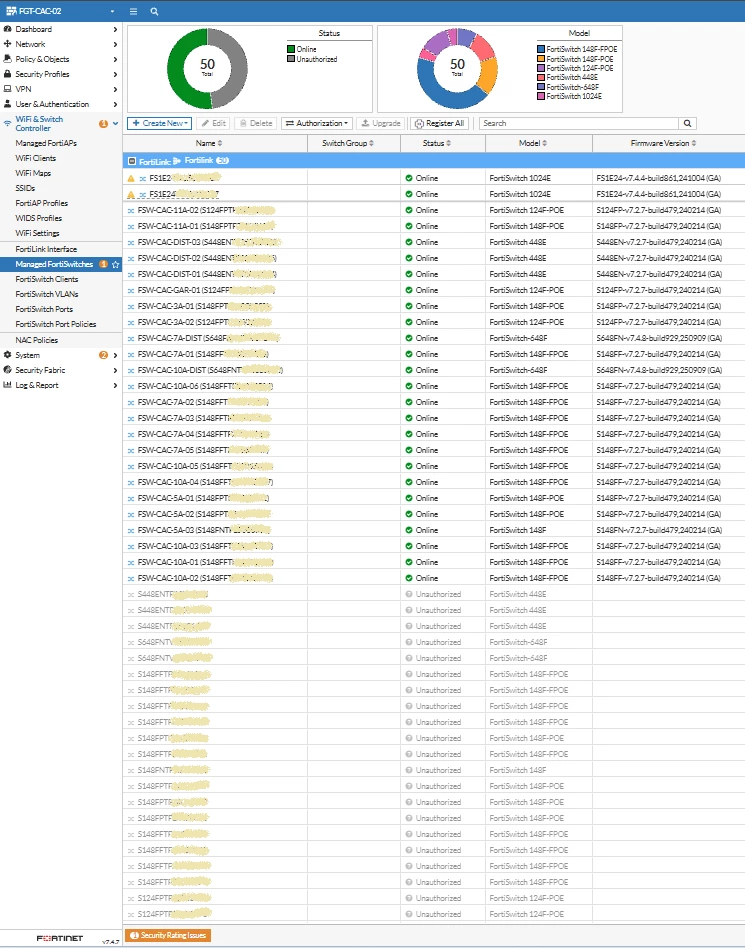
Task: Click the Security Profiles lock icon
Action: (x=7, y=74)
